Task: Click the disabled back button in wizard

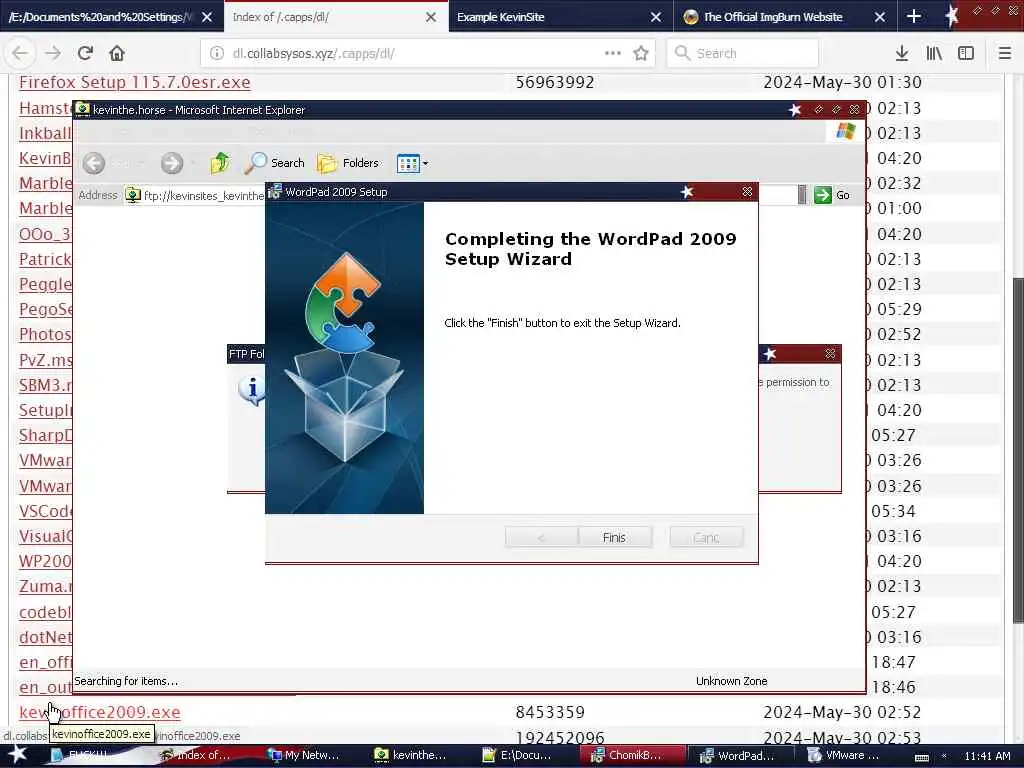Action: (x=541, y=537)
